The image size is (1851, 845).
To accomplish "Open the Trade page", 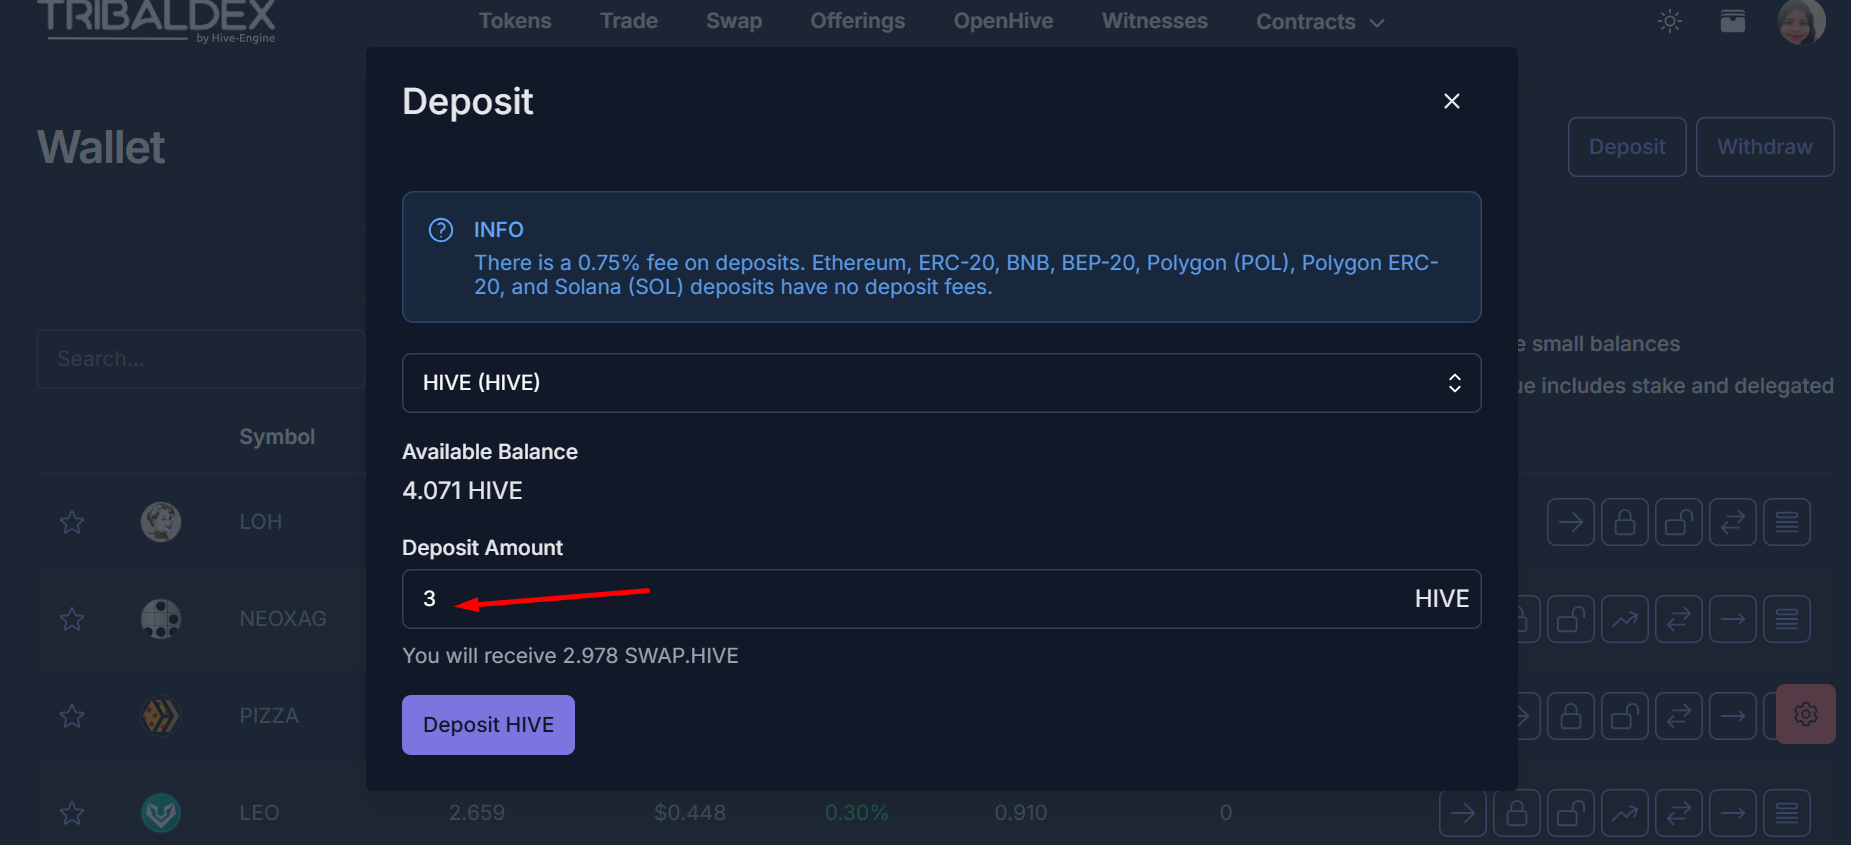I will tap(629, 21).
